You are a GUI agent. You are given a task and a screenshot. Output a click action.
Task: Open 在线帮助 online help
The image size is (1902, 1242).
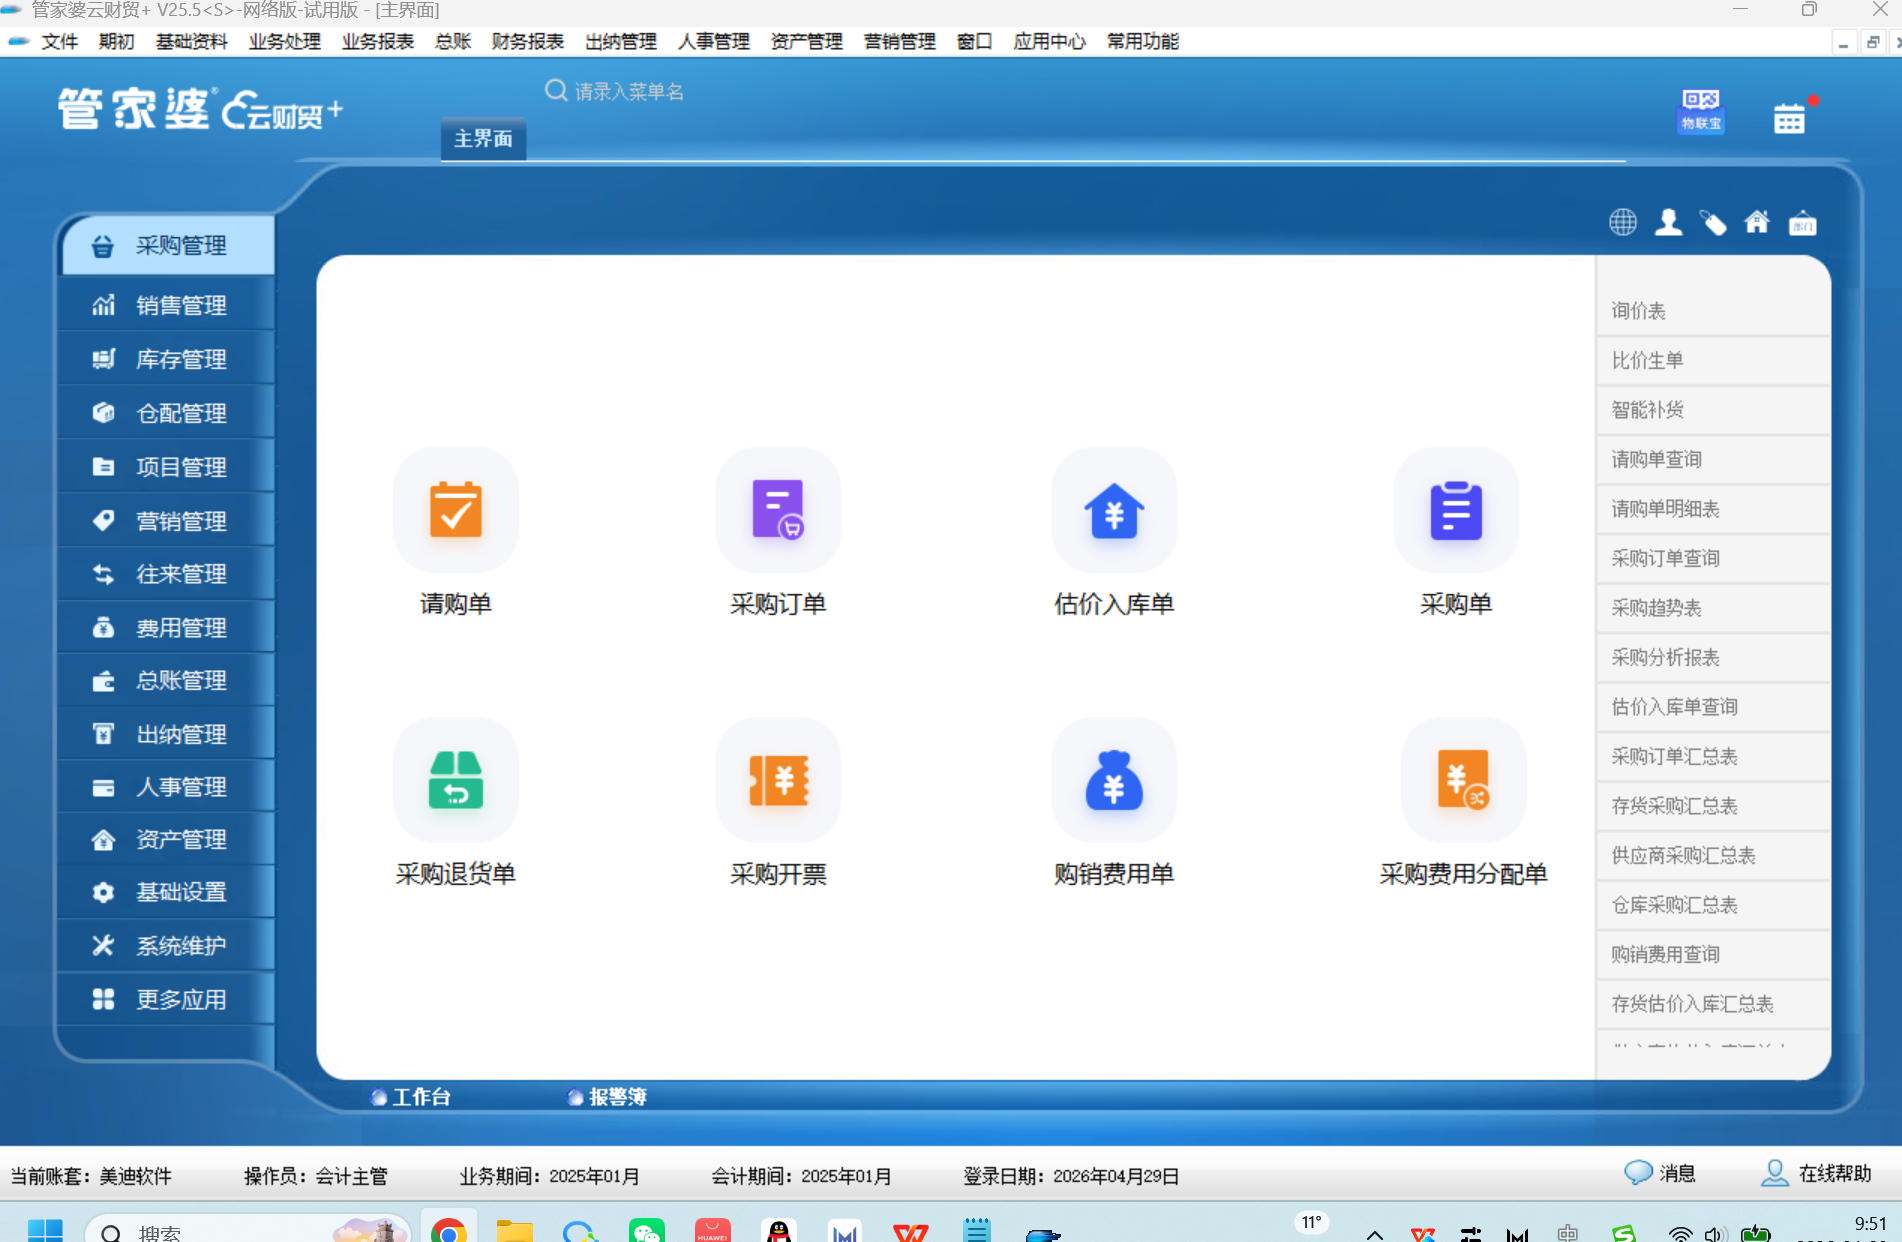pyautogui.click(x=1816, y=1173)
